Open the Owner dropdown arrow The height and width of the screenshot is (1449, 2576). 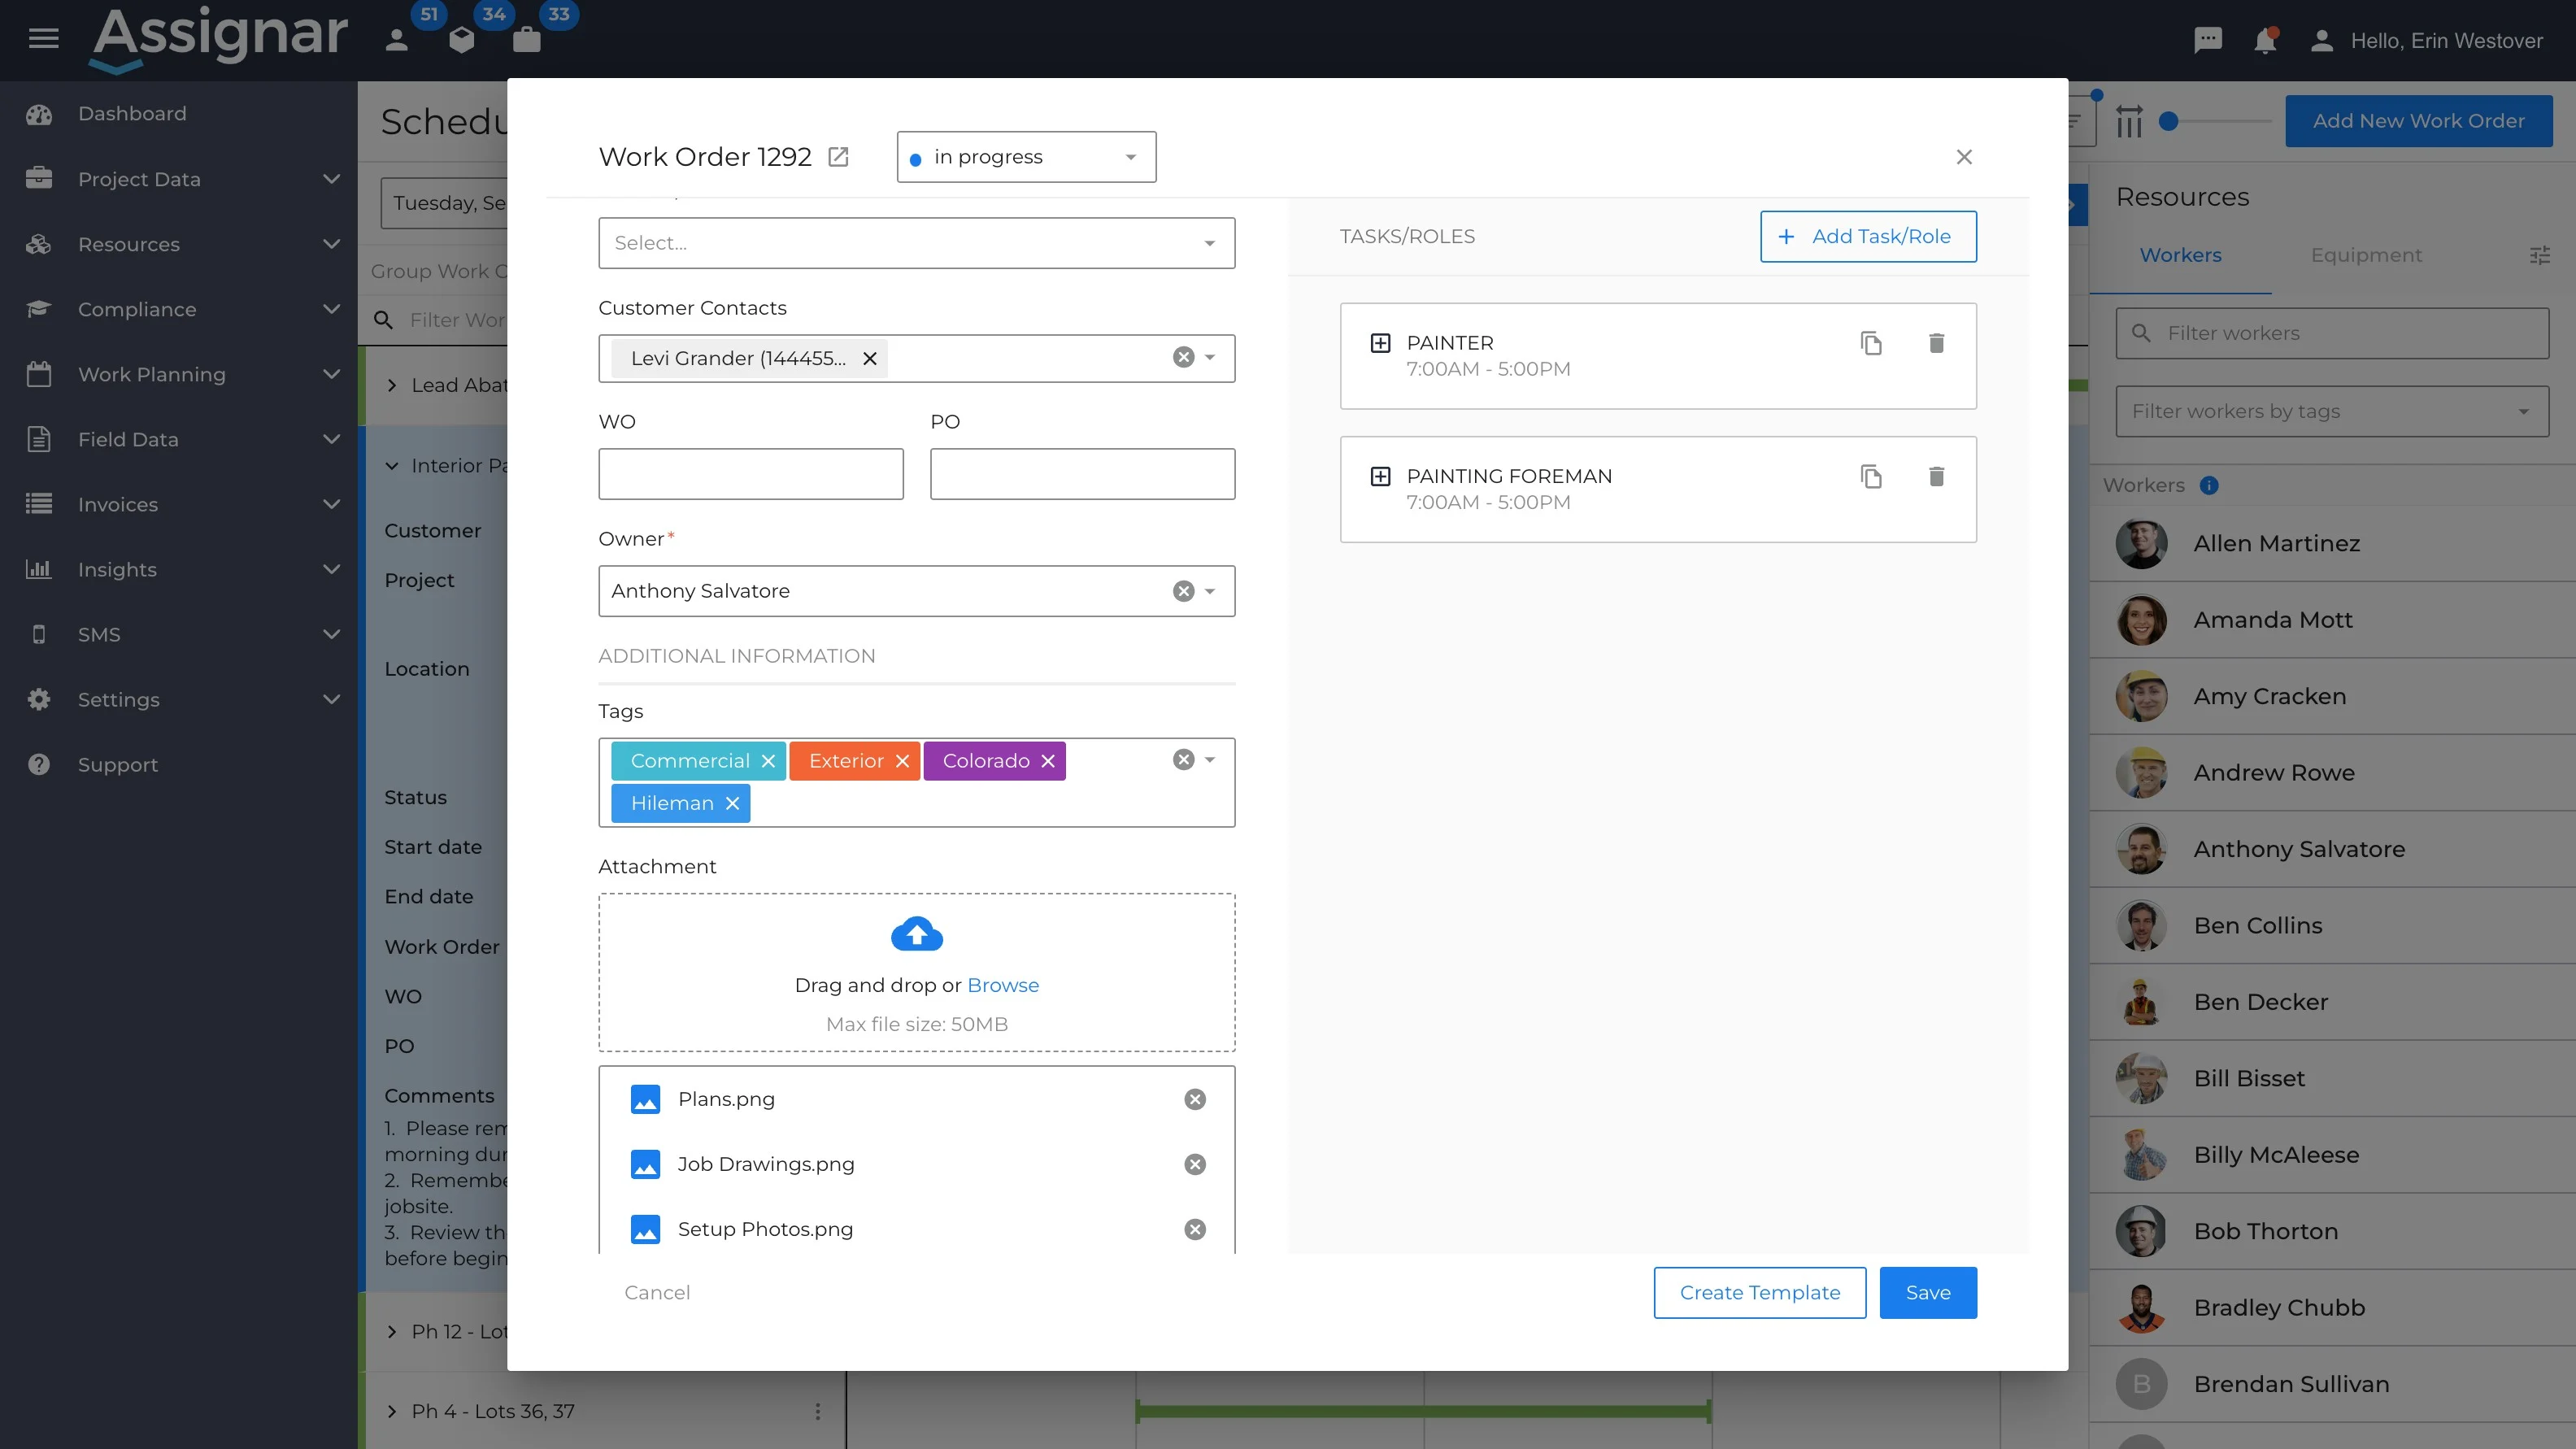(1210, 591)
